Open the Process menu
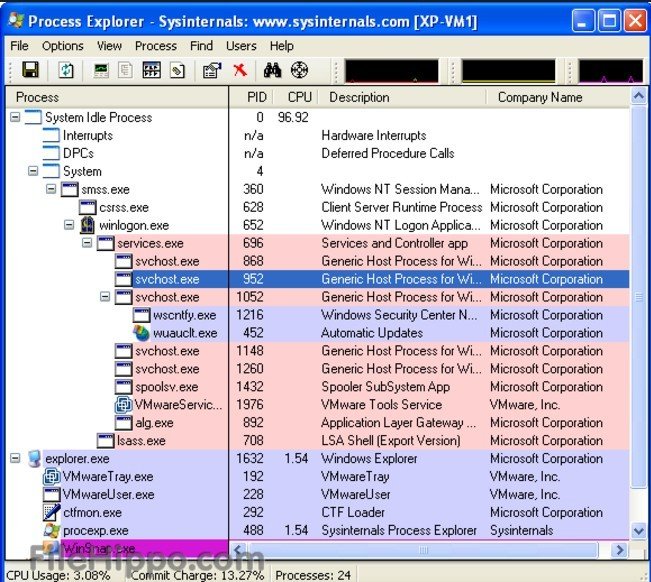Screen dimensions: 651x582 (x=156, y=46)
